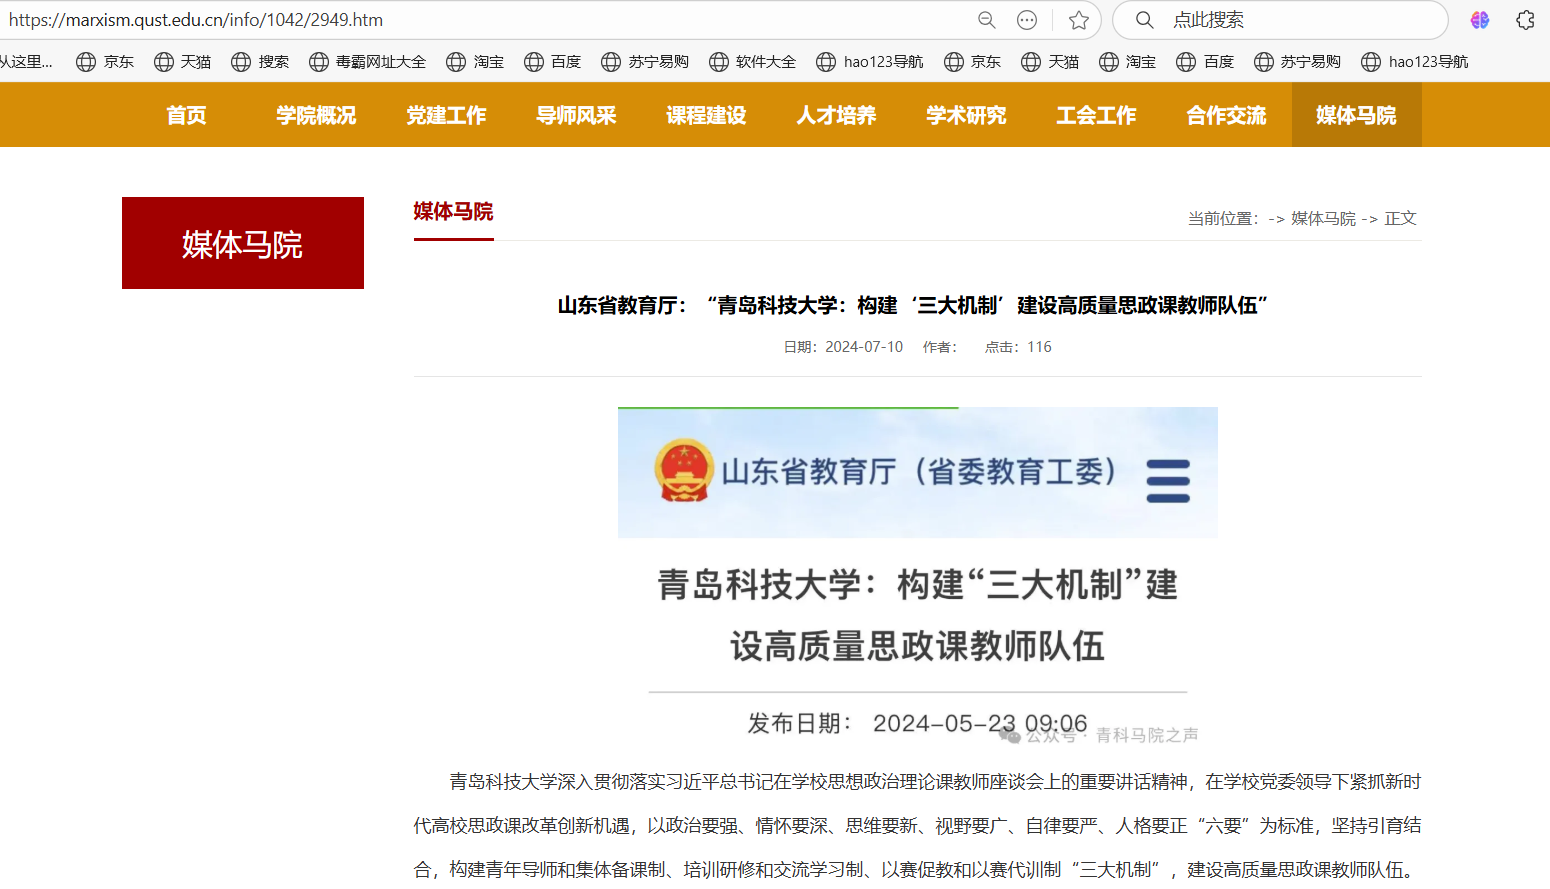Image resolution: width=1550 pixels, height=889 pixels.
Task: Open the colorful brain extension icon
Action: pos(1480,20)
